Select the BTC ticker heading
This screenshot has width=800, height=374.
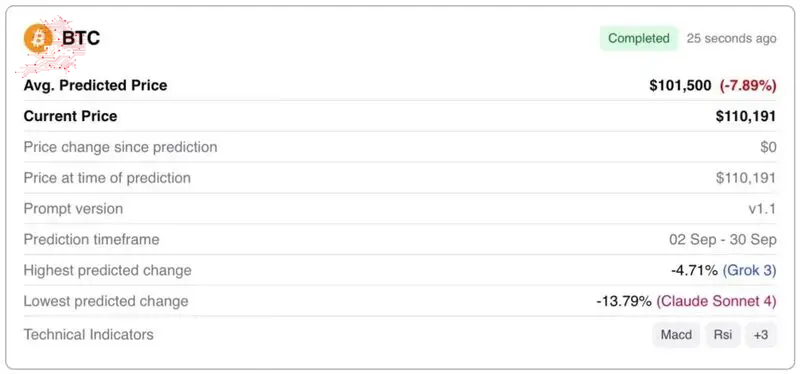[x=81, y=39]
